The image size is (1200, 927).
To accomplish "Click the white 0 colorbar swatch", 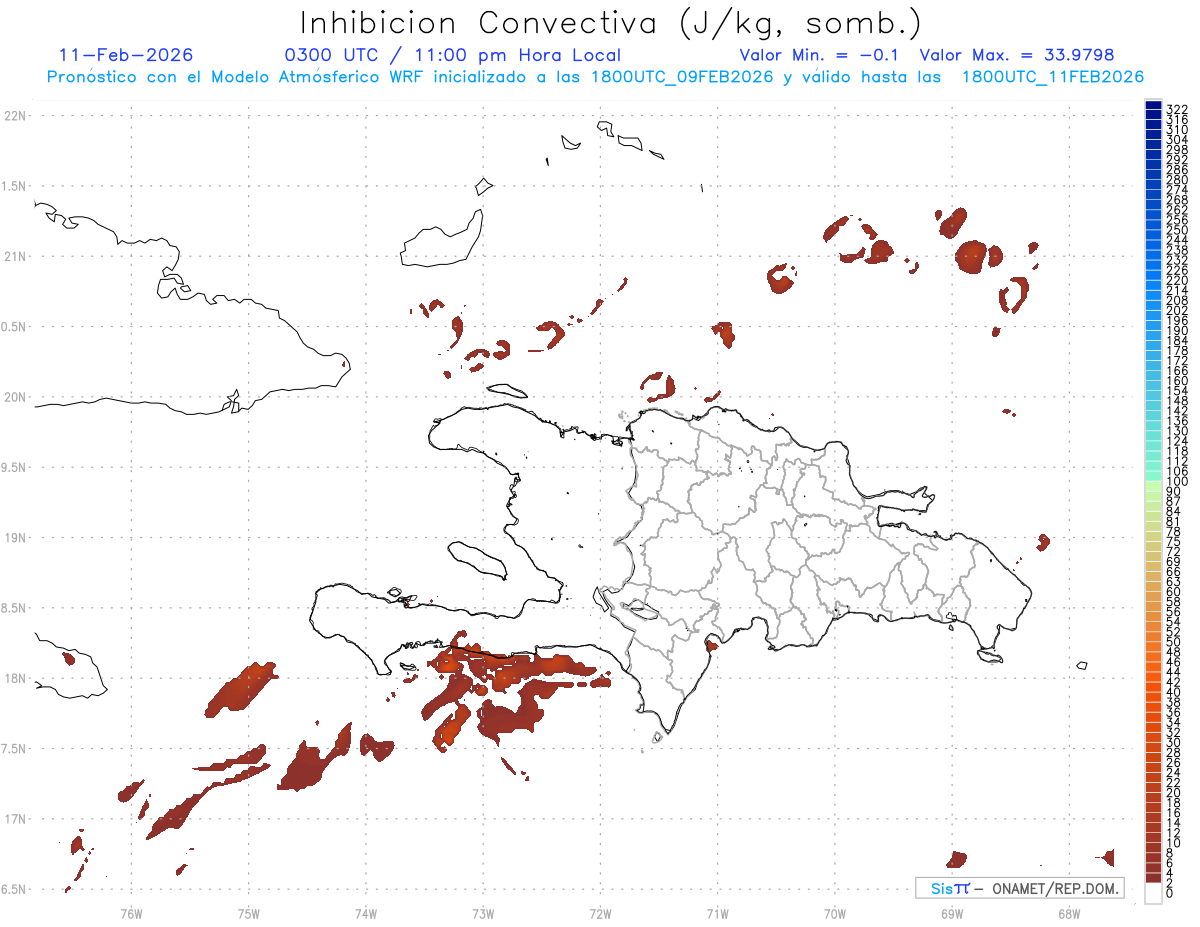I will [1153, 894].
